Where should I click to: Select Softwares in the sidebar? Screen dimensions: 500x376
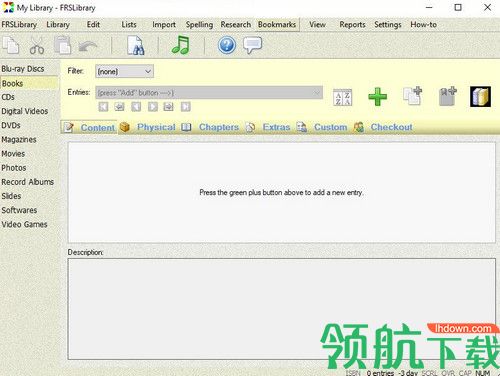19,210
